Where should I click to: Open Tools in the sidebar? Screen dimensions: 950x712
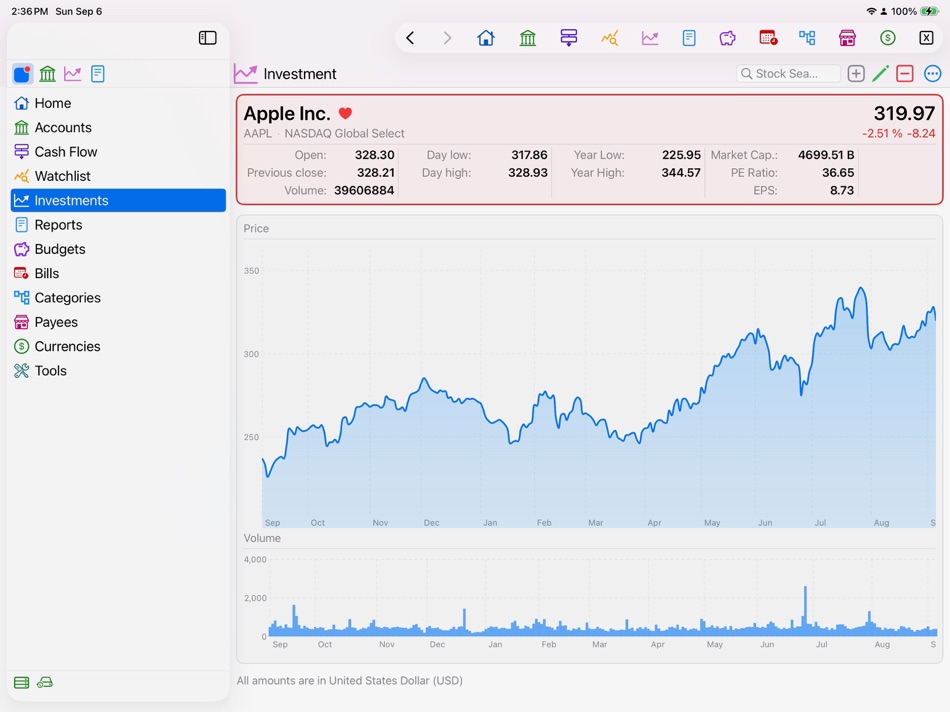(x=118, y=370)
